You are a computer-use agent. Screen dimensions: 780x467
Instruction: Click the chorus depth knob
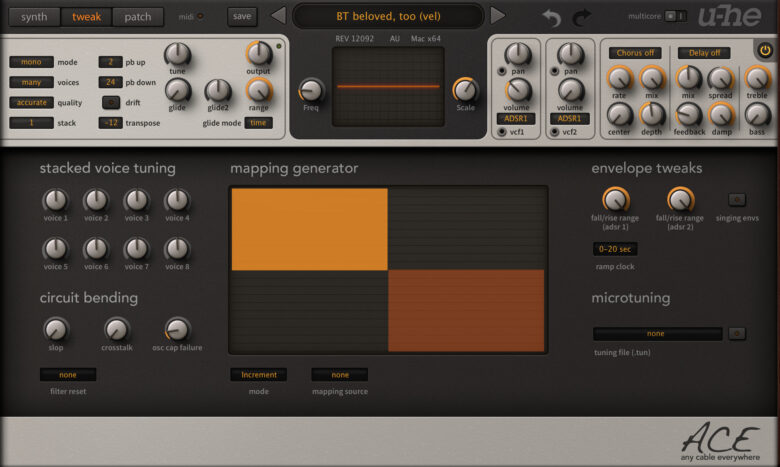click(x=652, y=115)
